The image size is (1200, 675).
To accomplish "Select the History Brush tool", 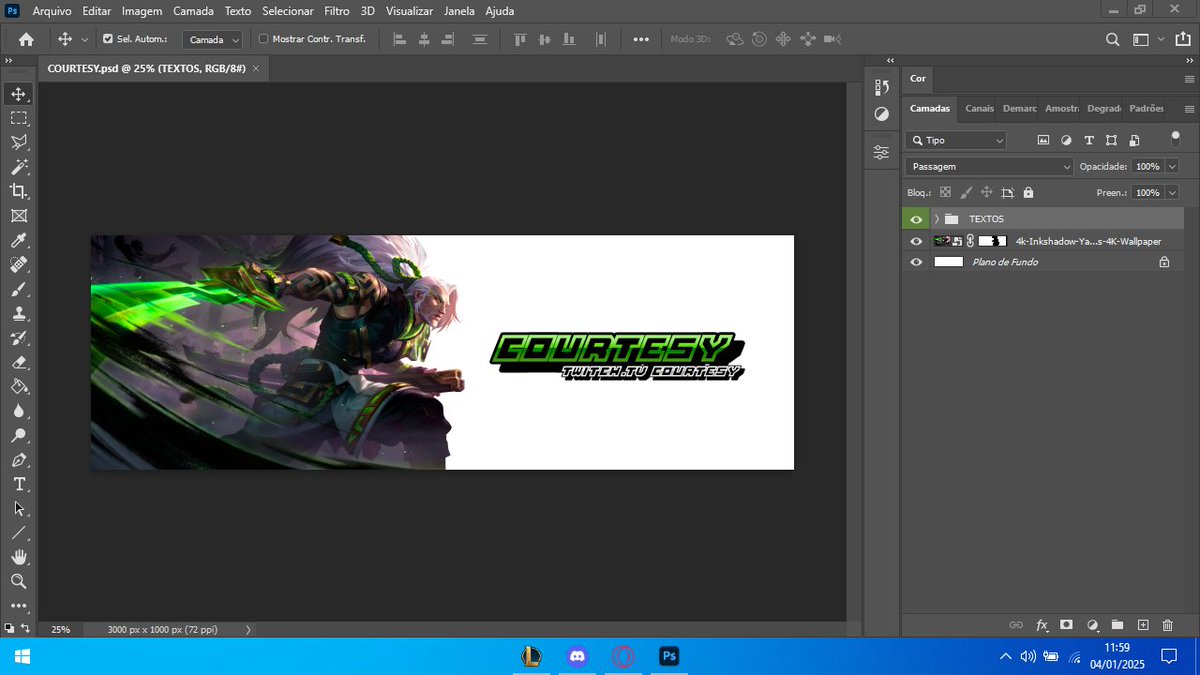I will click(19, 338).
